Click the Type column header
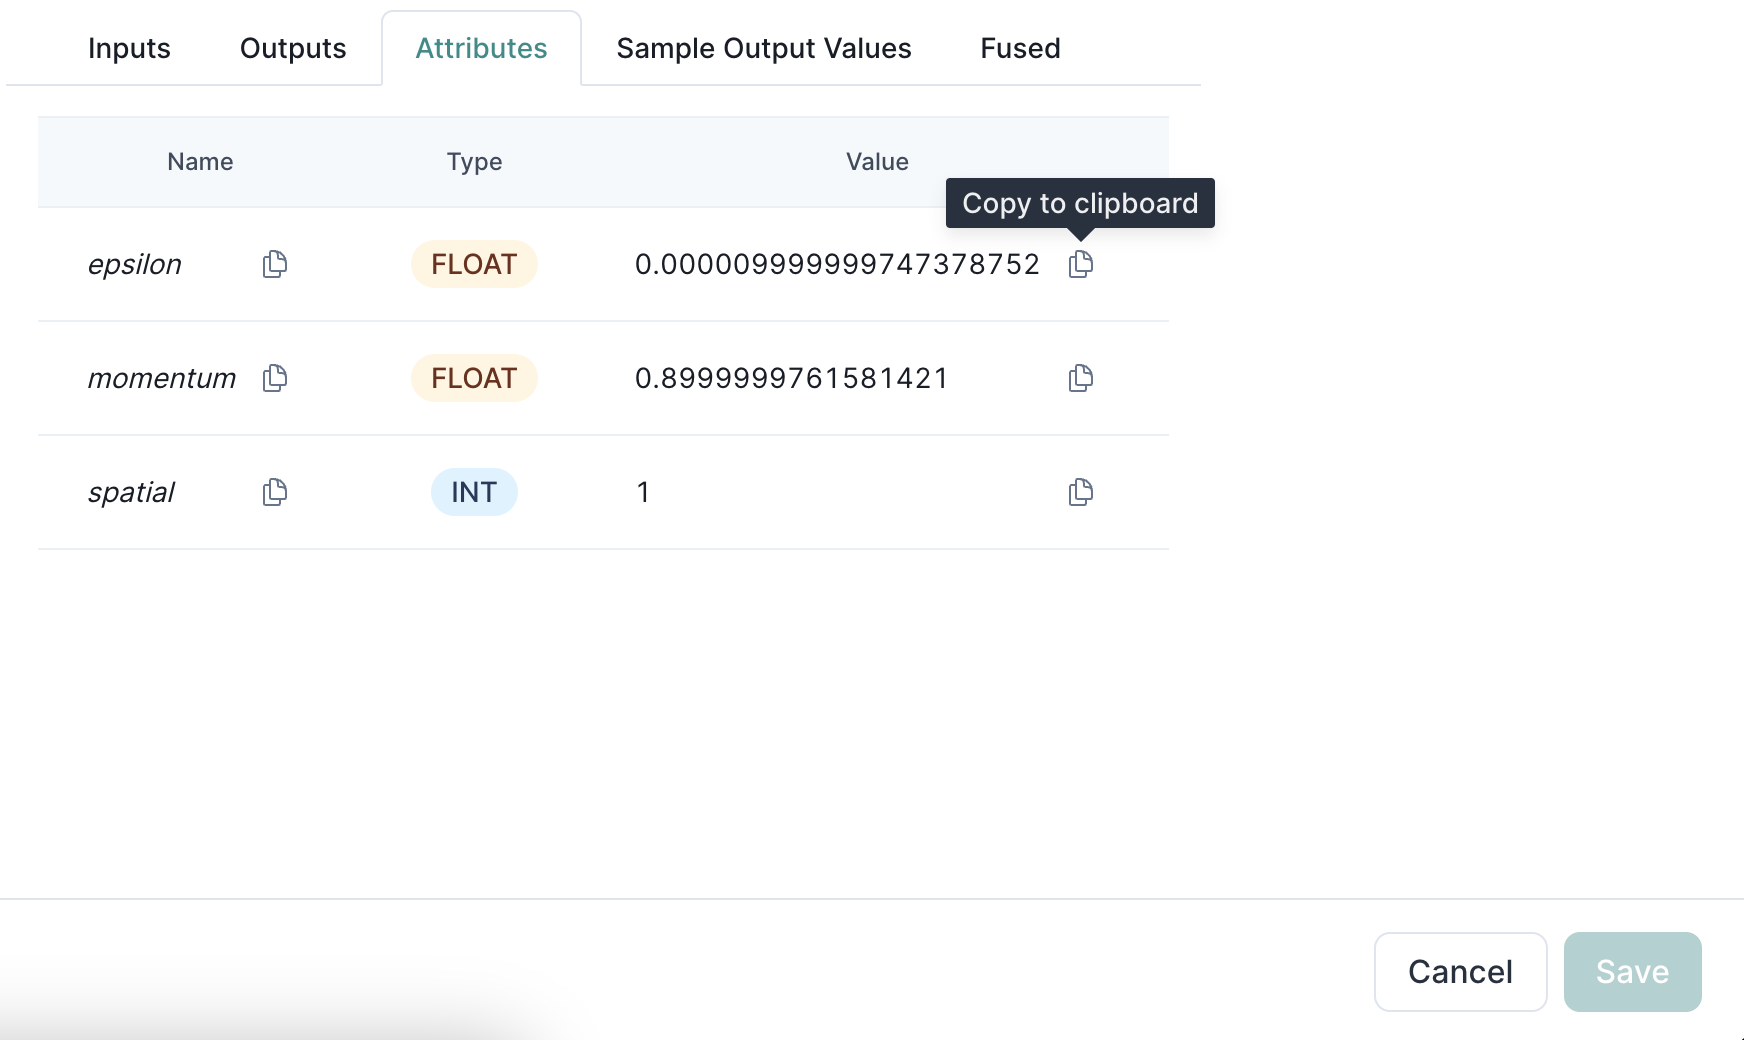This screenshot has height=1040, width=1744. tap(474, 161)
